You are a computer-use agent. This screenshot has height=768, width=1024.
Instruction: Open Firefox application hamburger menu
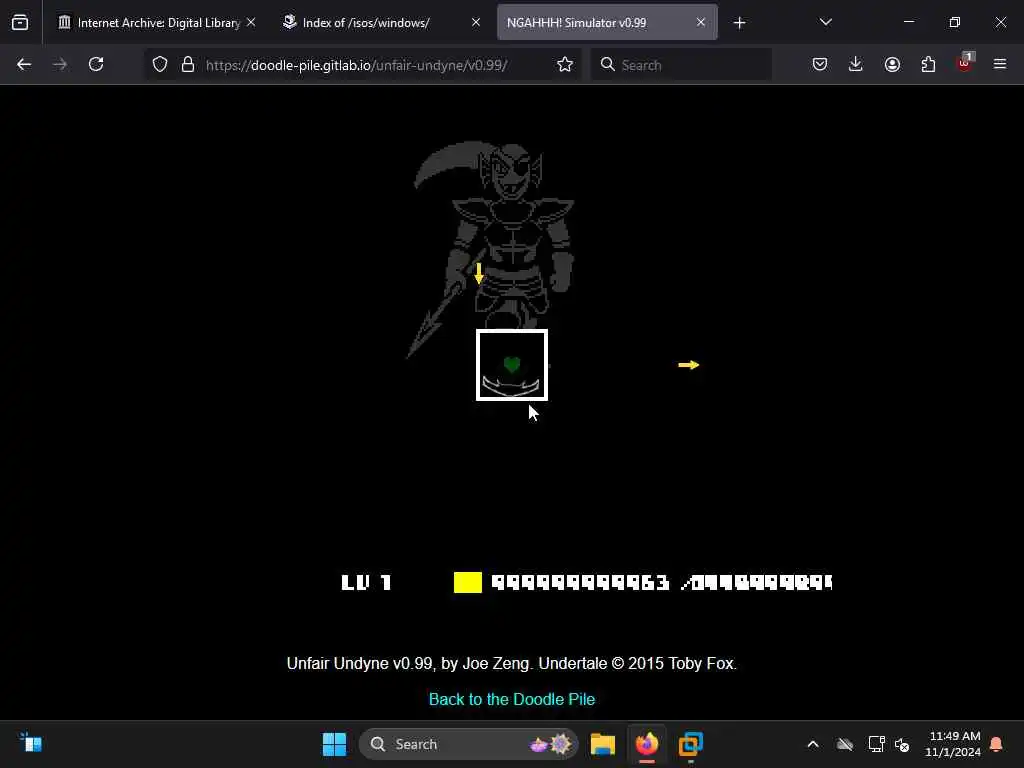[1000, 65]
